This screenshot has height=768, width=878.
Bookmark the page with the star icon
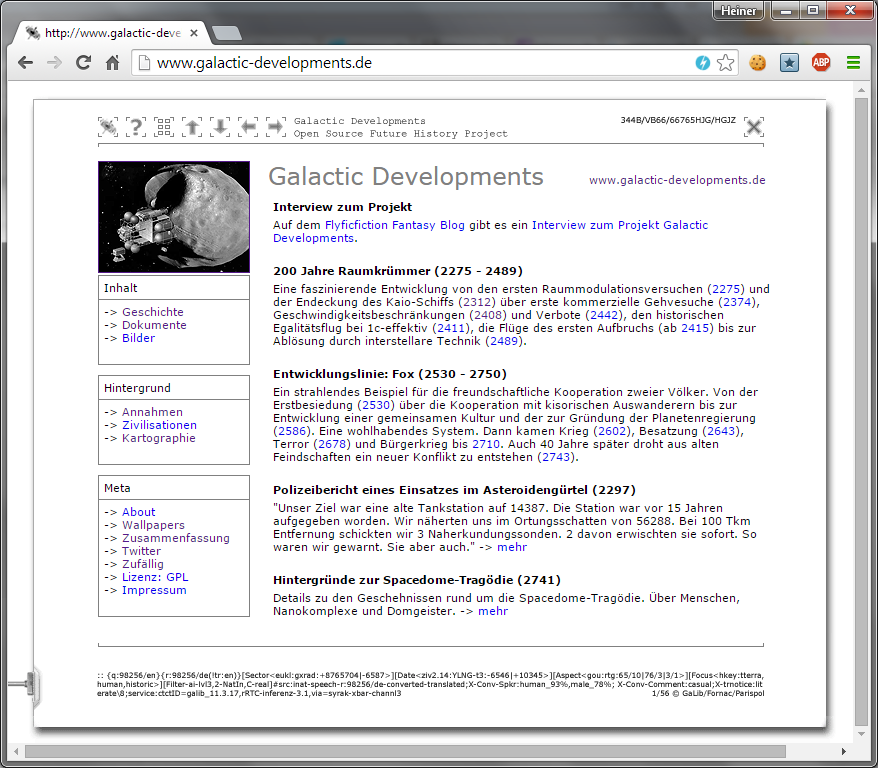click(x=726, y=63)
